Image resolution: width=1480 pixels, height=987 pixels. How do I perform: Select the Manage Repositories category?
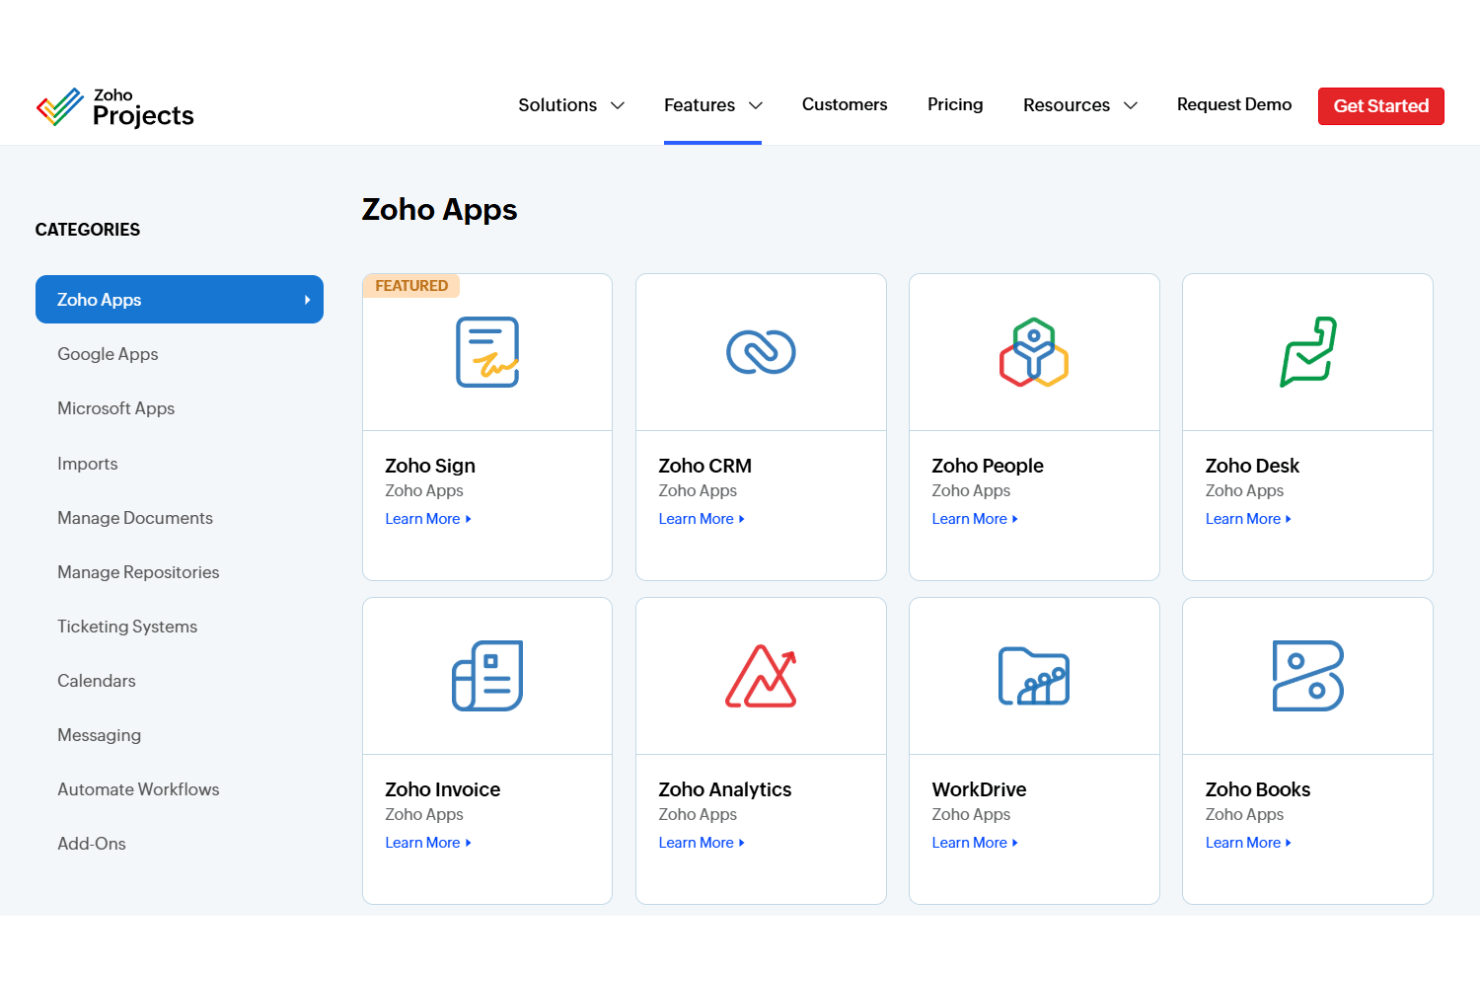[138, 572]
